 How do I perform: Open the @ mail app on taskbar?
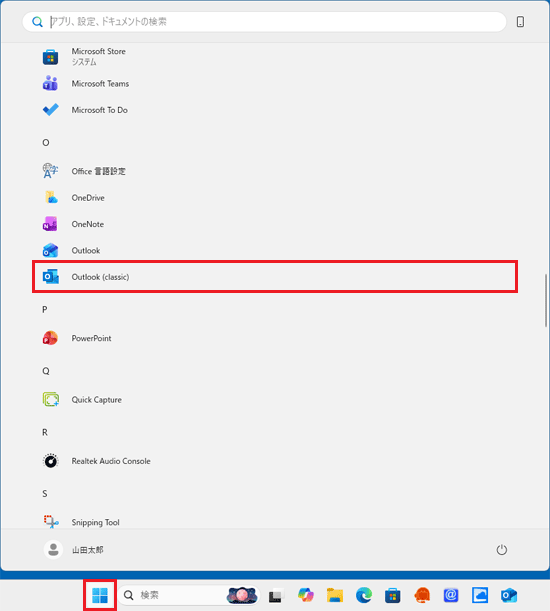[451, 595]
